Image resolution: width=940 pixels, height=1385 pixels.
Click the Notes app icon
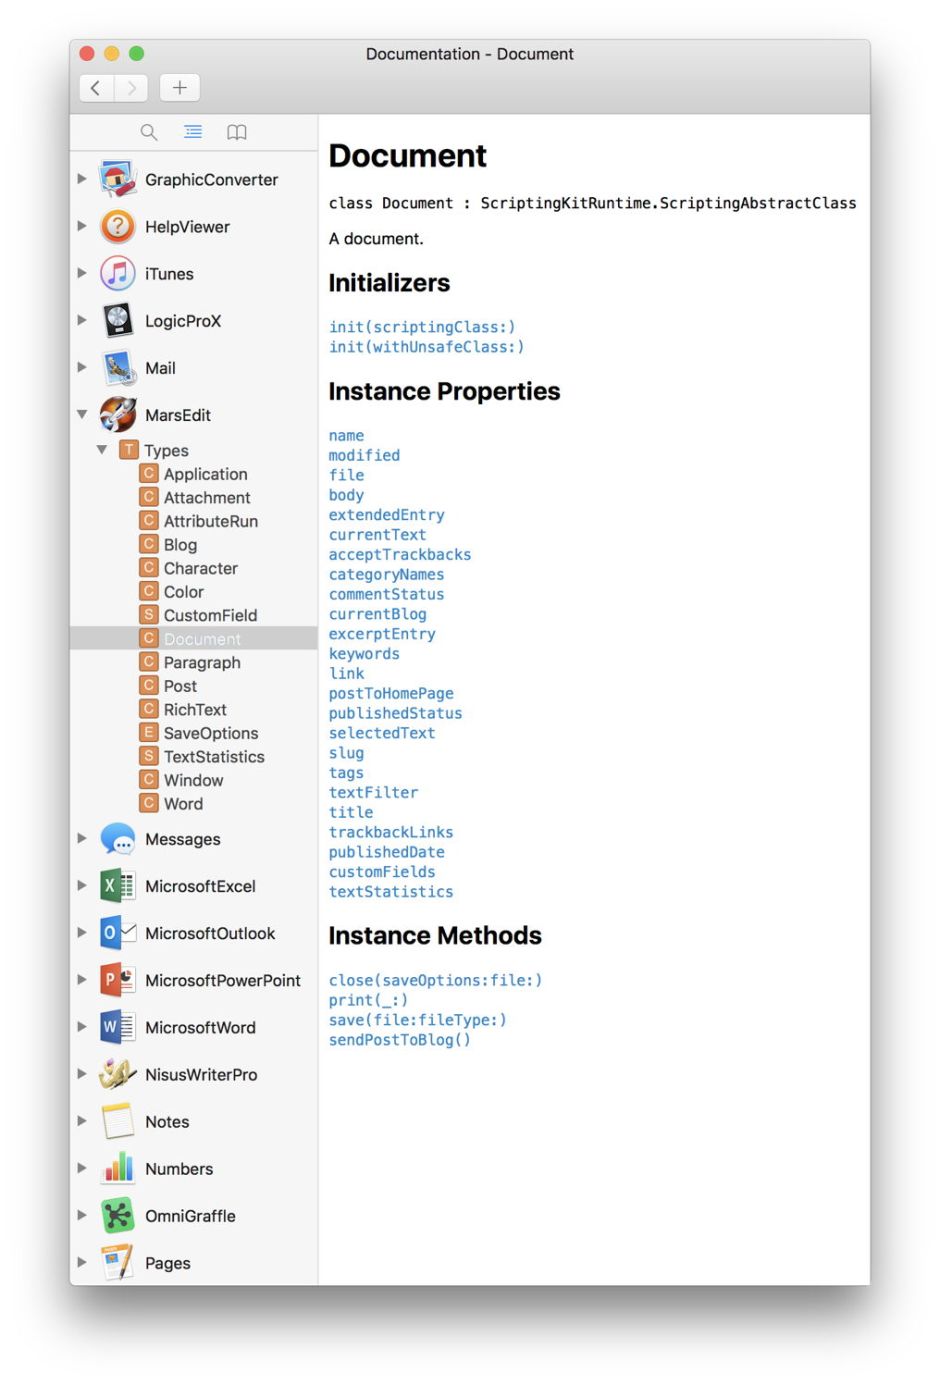coord(117,1121)
